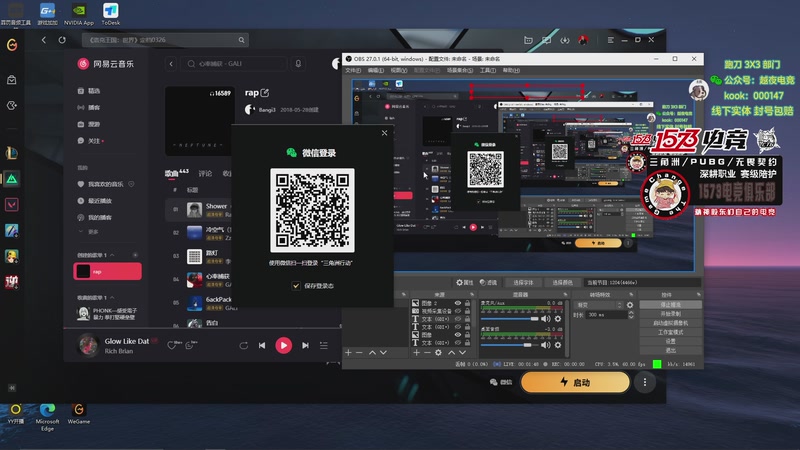
Task: Select rap playlist in music sidebar
Action: coord(108,271)
